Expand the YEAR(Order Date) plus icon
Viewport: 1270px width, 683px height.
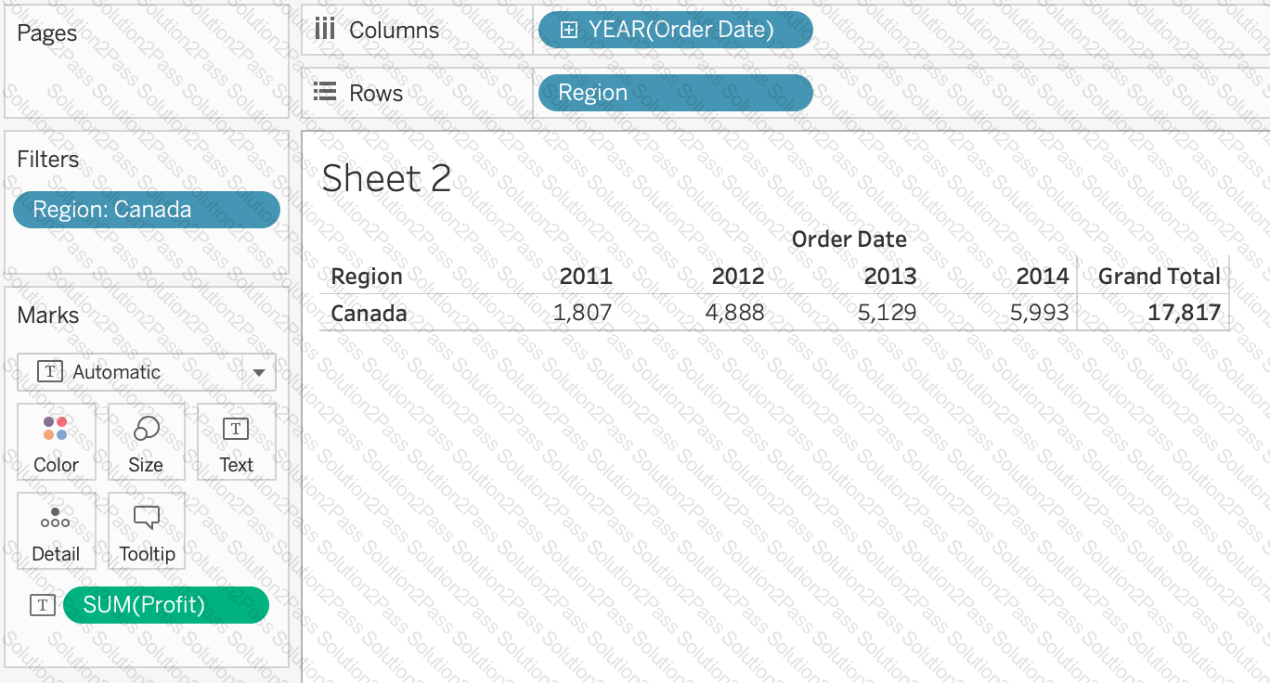[568, 30]
